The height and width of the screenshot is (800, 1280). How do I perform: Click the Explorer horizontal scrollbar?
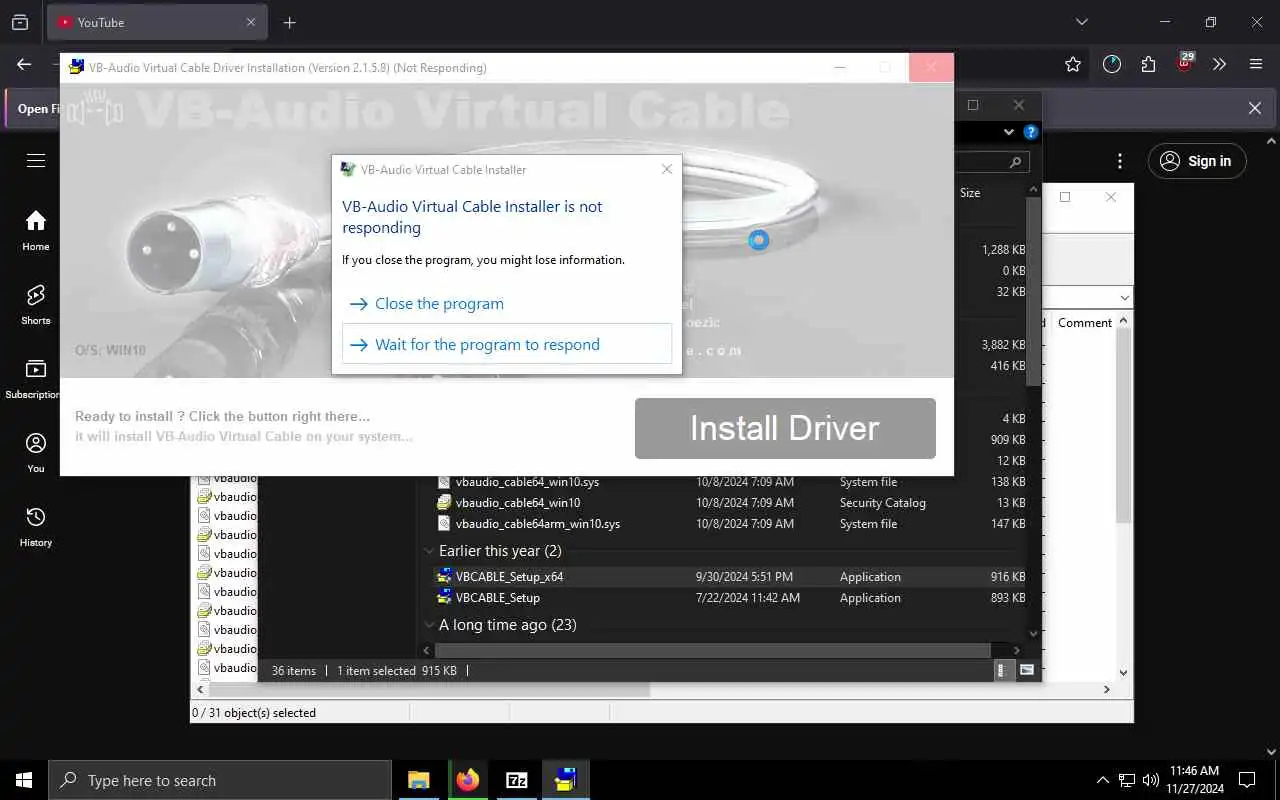(712, 651)
